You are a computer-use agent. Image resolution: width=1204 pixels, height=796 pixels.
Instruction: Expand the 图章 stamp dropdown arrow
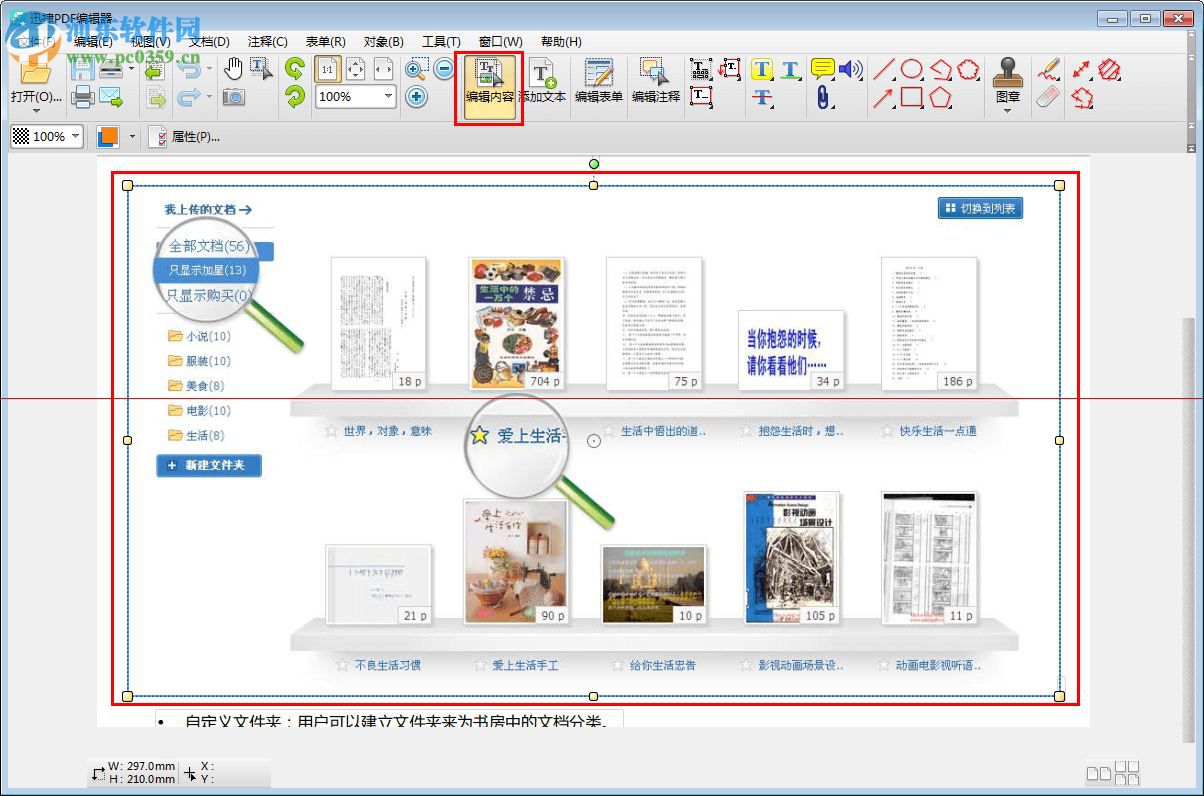pos(1007,111)
